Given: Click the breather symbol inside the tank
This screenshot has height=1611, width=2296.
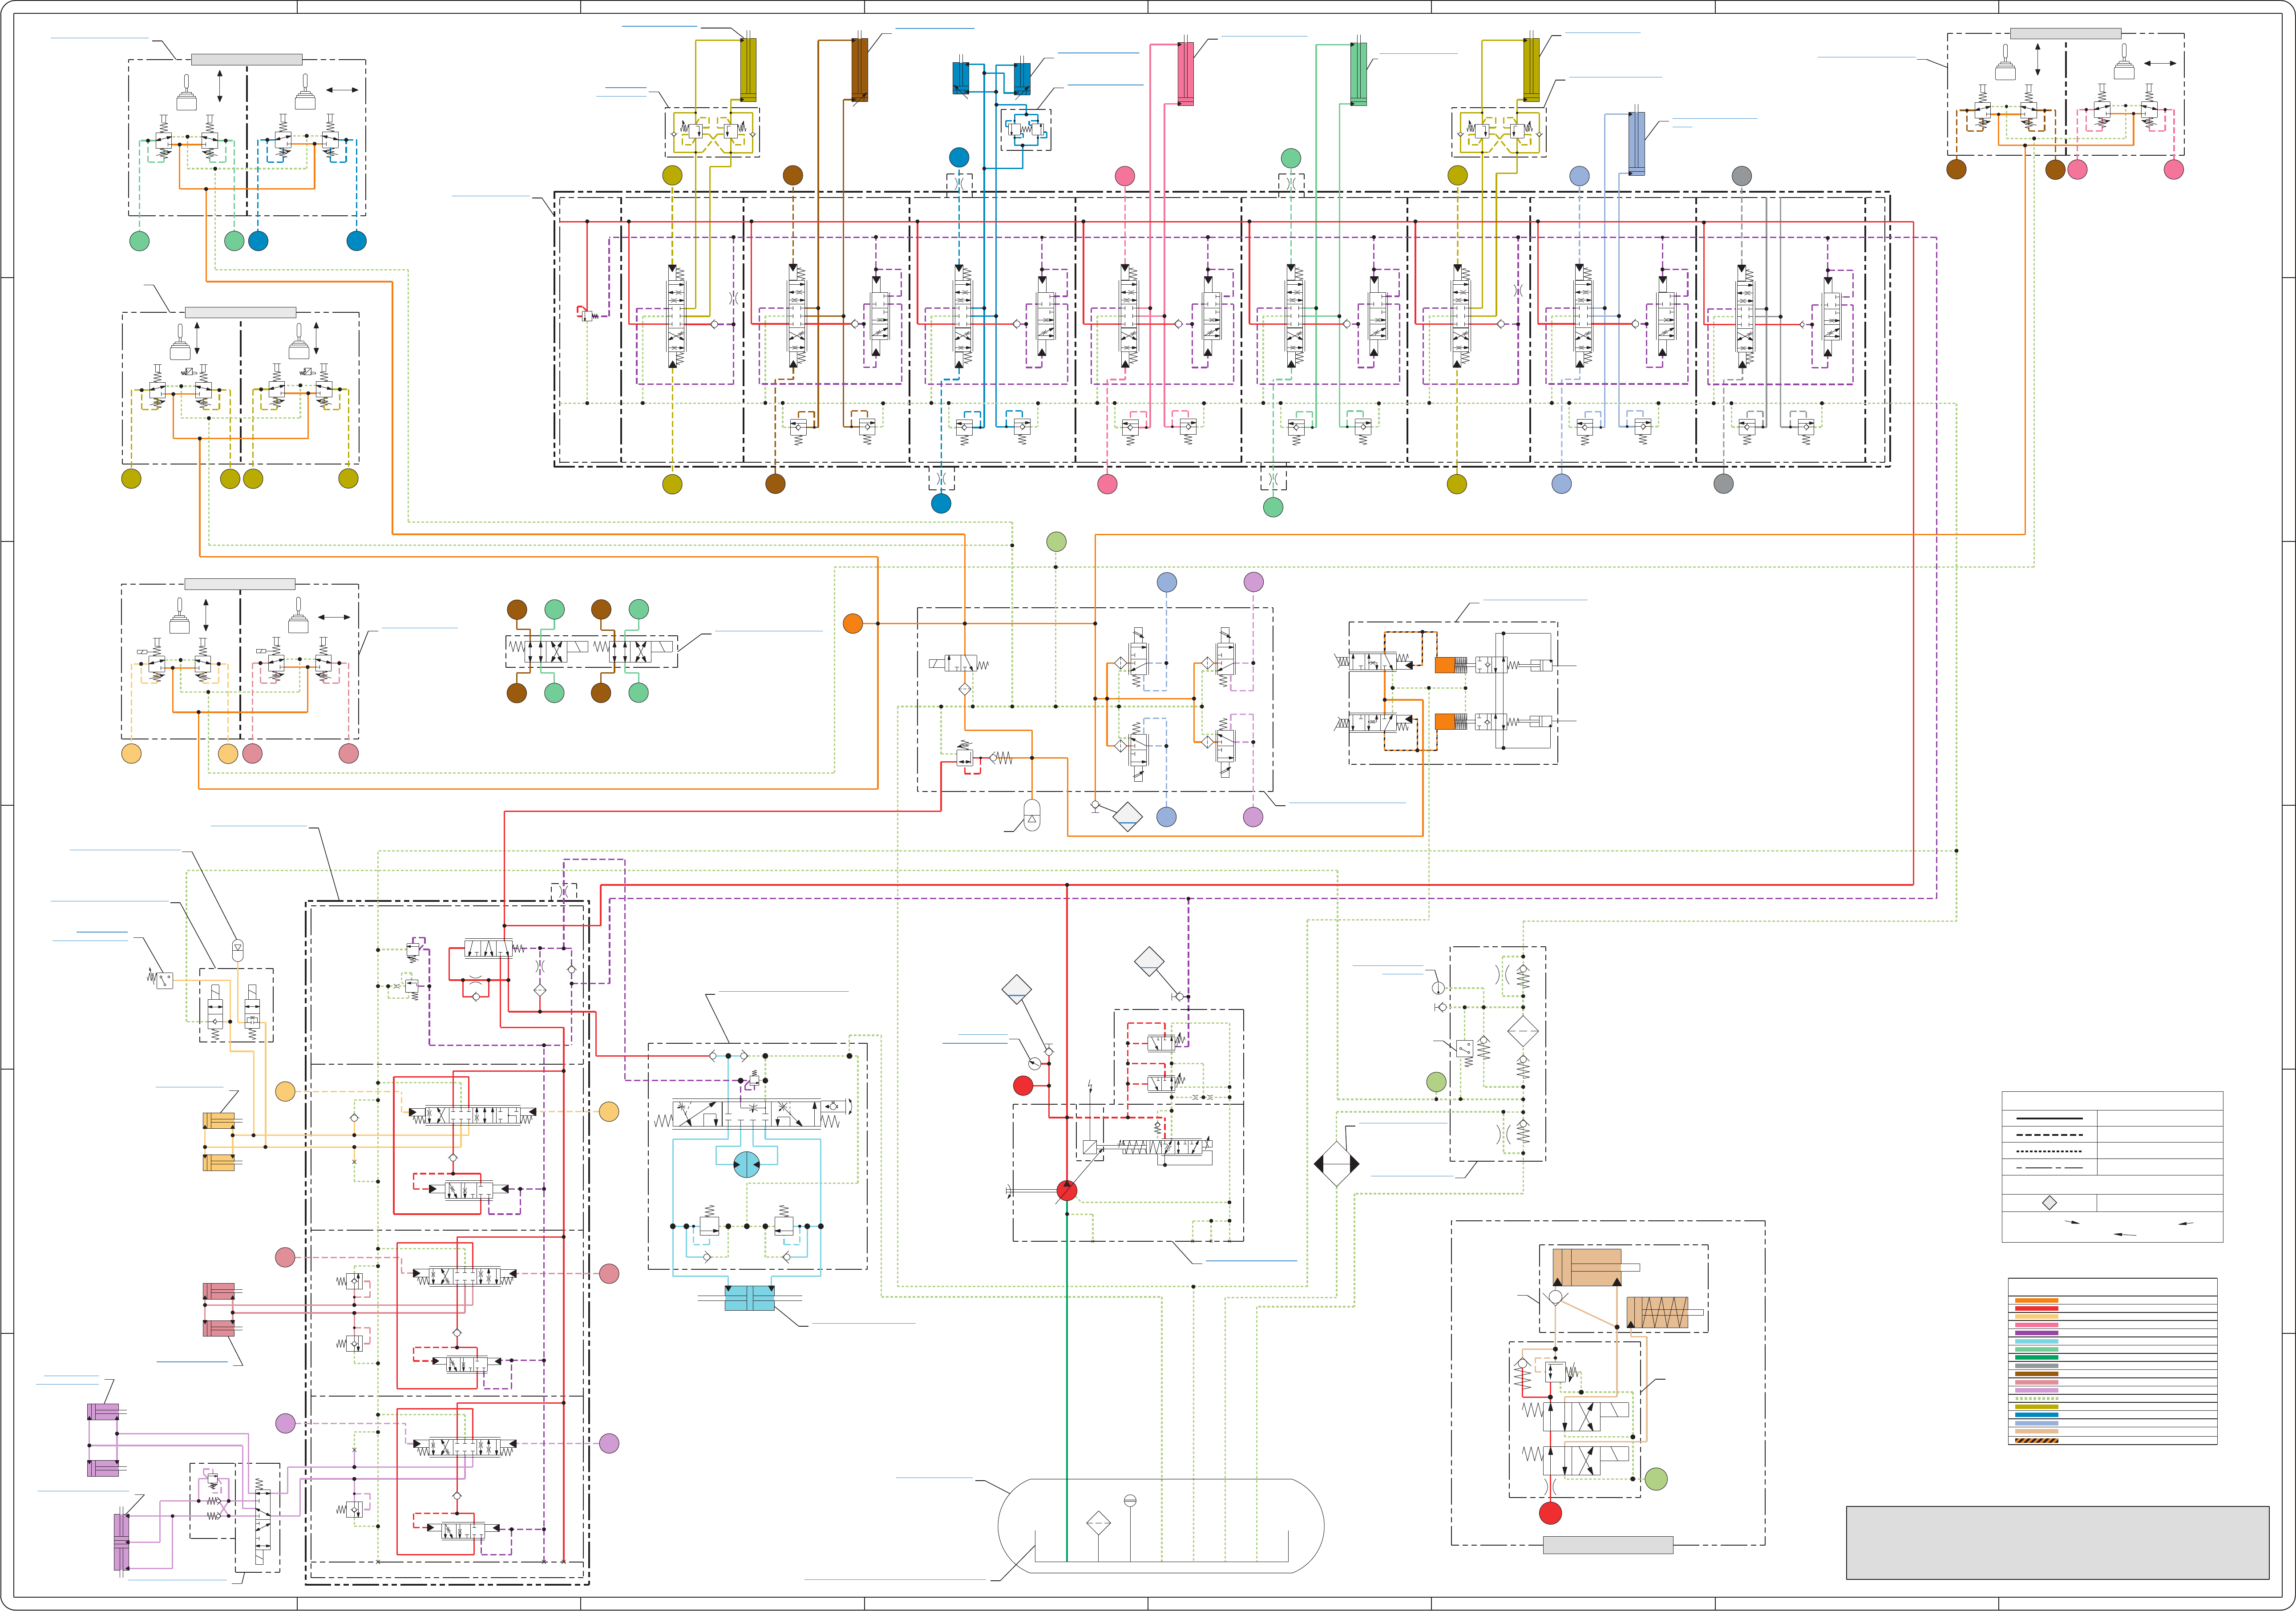Looking at the screenshot, I should coord(1130,1500).
